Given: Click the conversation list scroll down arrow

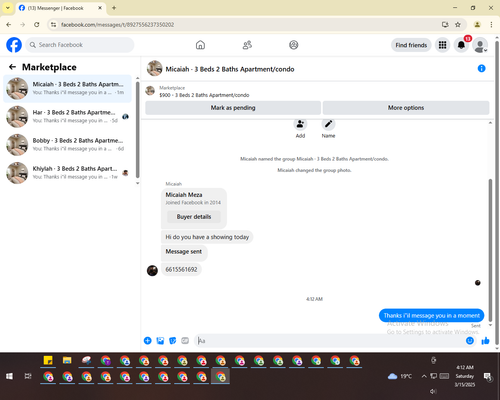Looking at the screenshot, I should pyautogui.click(x=137, y=183).
